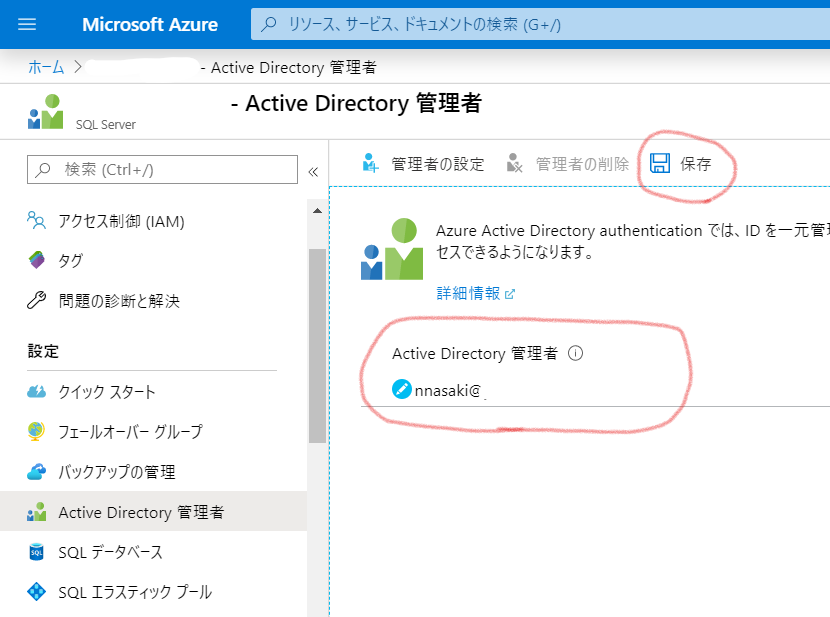
Task: Click the pencil edit icon next to nnasaki@
Action: point(402,389)
